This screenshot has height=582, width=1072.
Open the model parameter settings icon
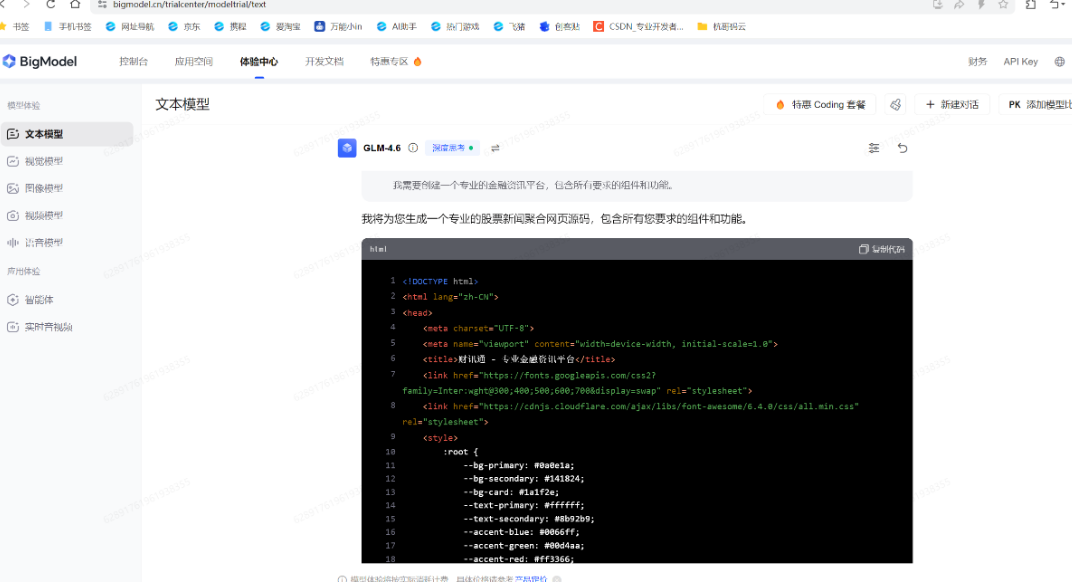pos(874,148)
